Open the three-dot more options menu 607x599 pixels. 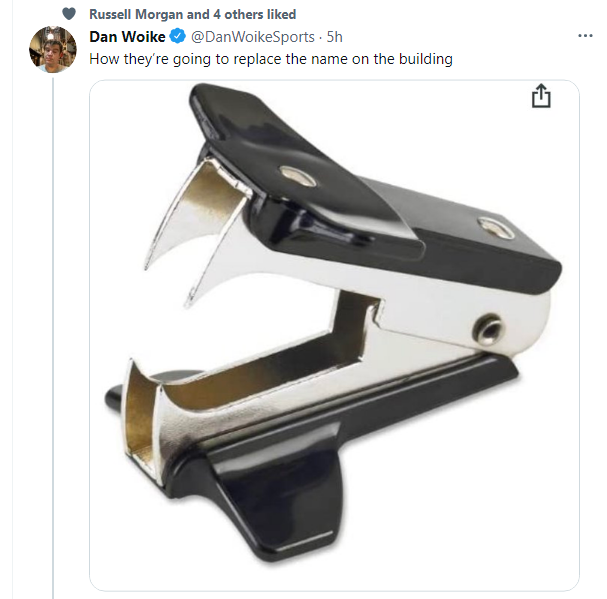(x=585, y=36)
